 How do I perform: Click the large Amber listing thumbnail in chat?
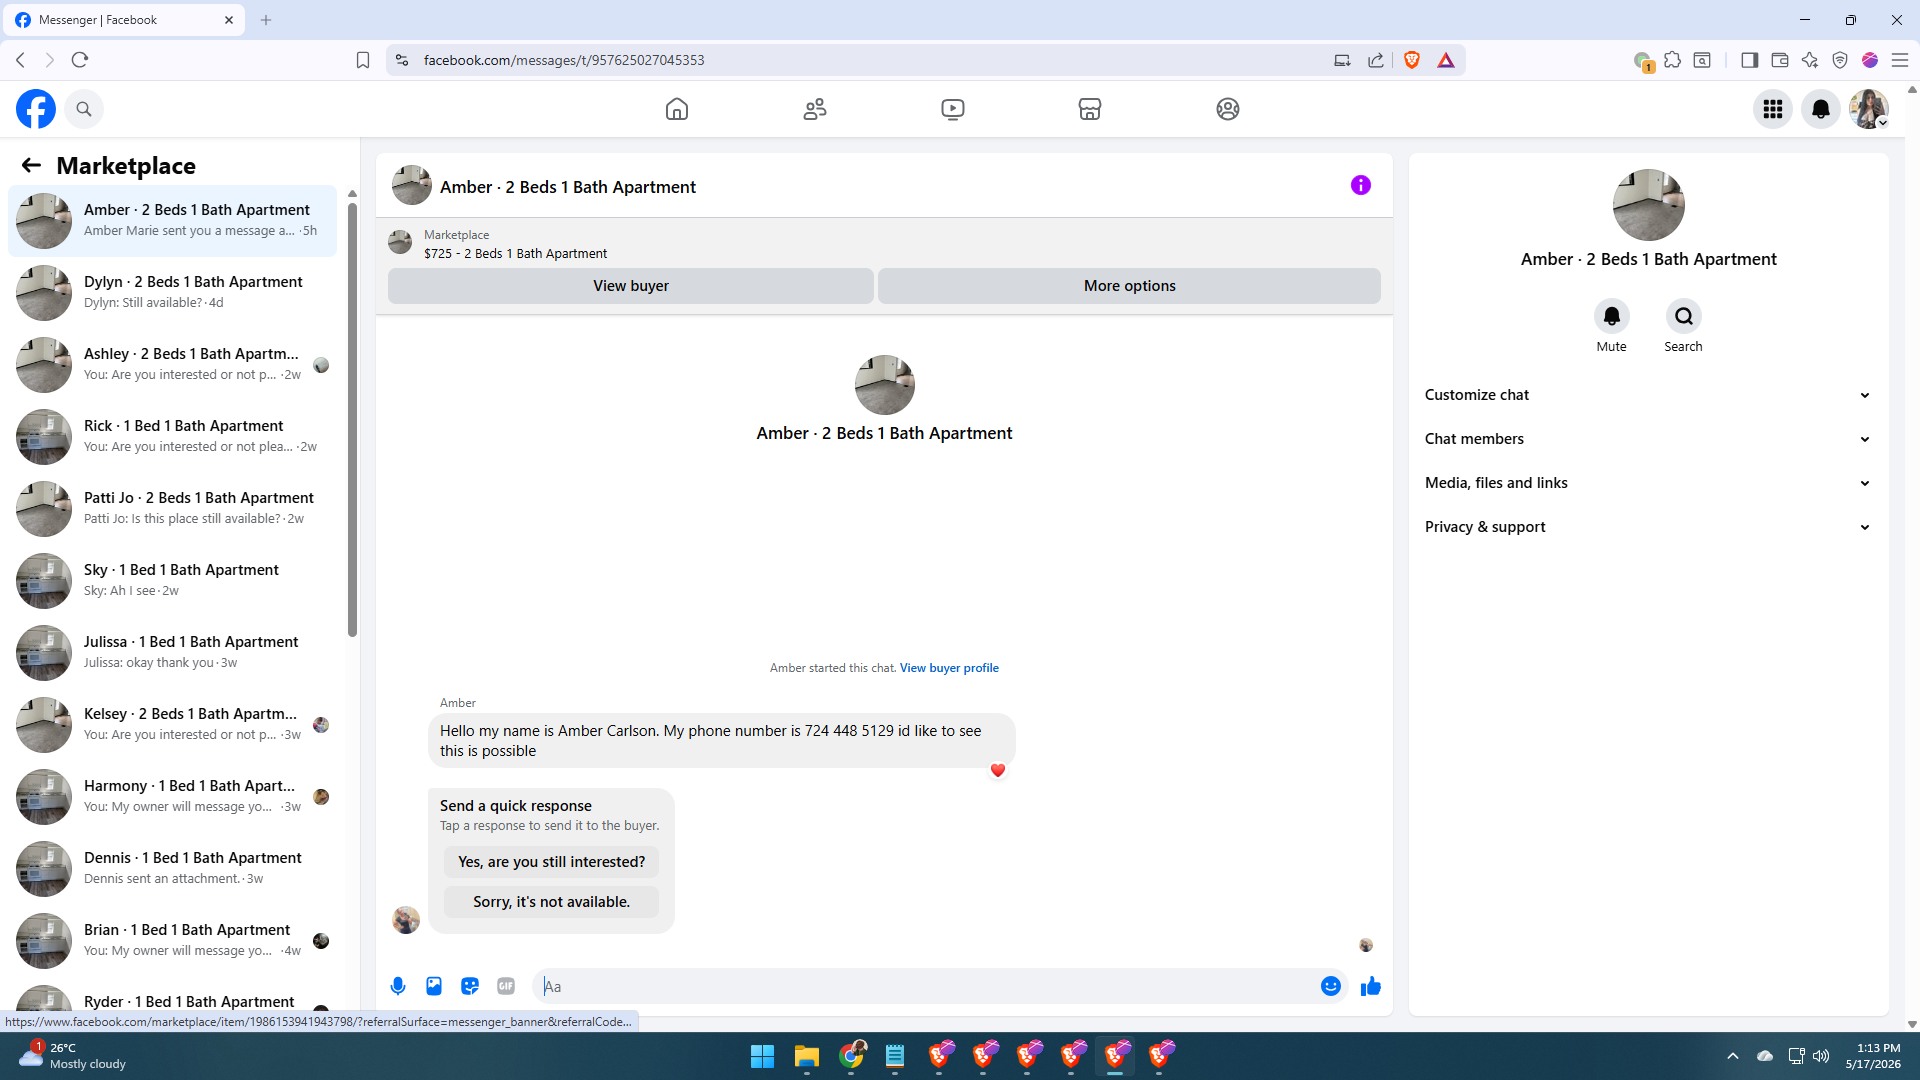pyautogui.click(x=884, y=385)
